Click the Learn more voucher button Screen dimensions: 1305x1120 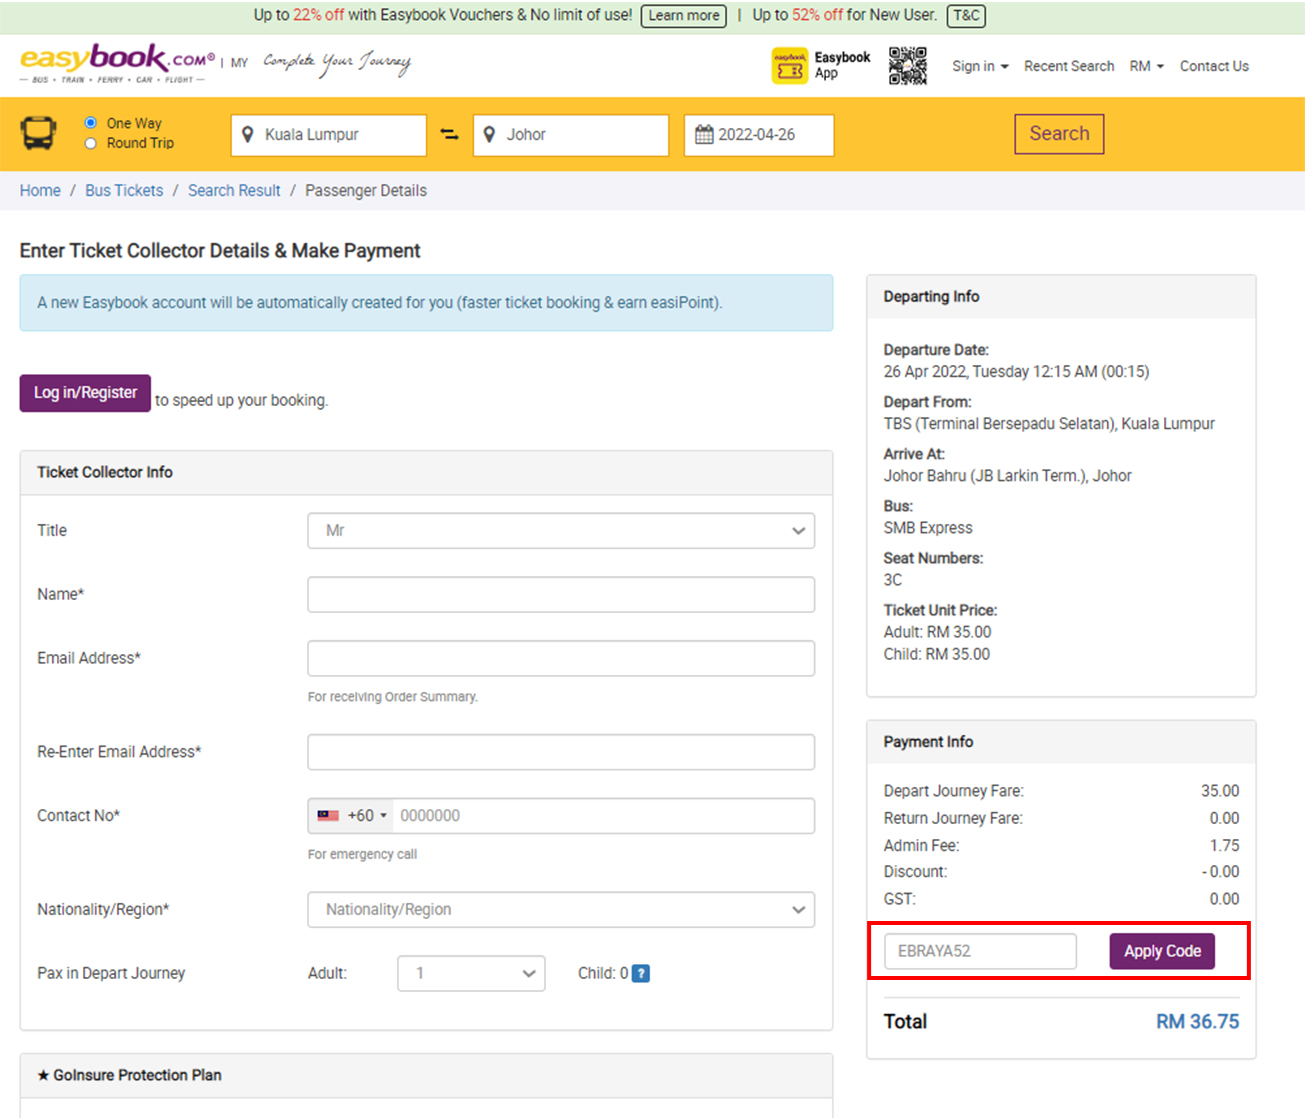(x=684, y=15)
